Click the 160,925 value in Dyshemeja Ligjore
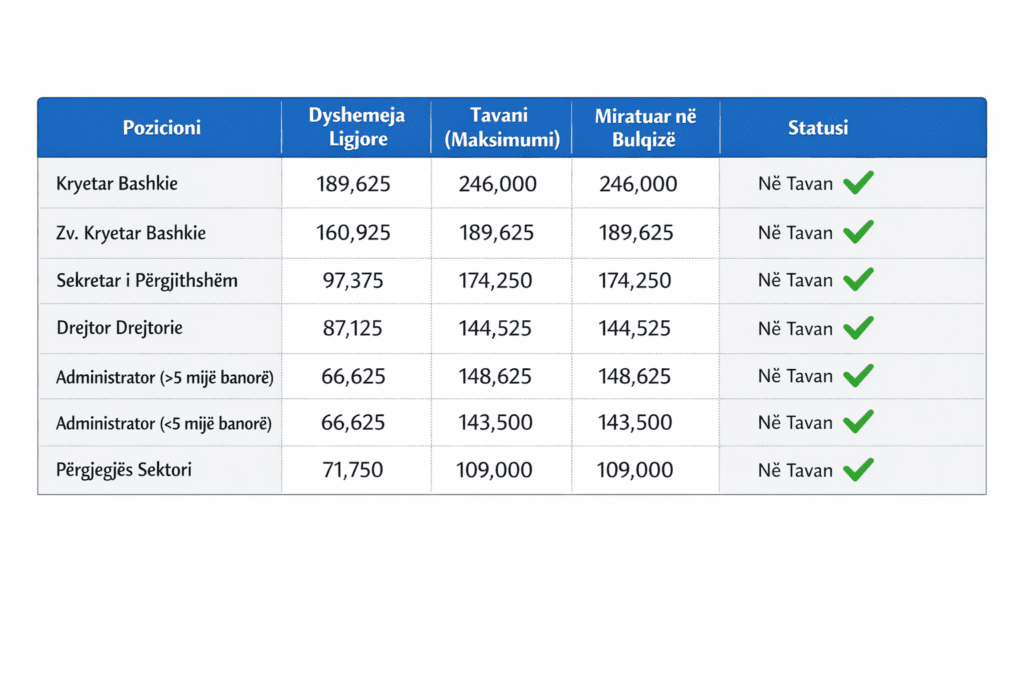Screen dimensions: 1024x683 353,233
